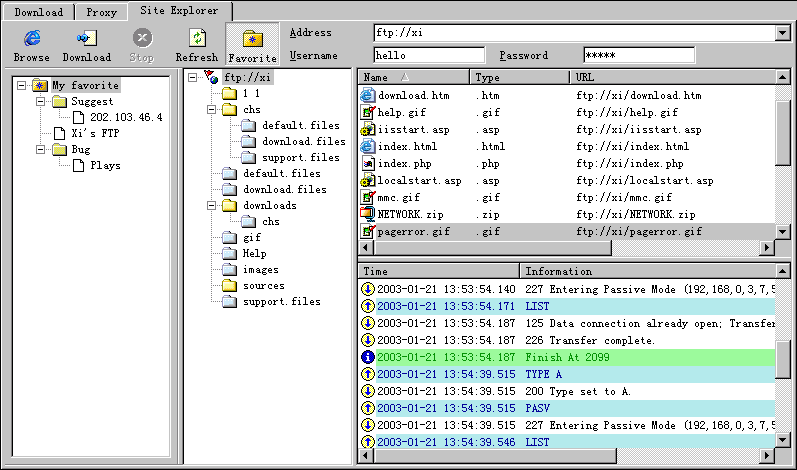
Task: Click the NETWORK.zip file icon
Action: pos(367,214)
